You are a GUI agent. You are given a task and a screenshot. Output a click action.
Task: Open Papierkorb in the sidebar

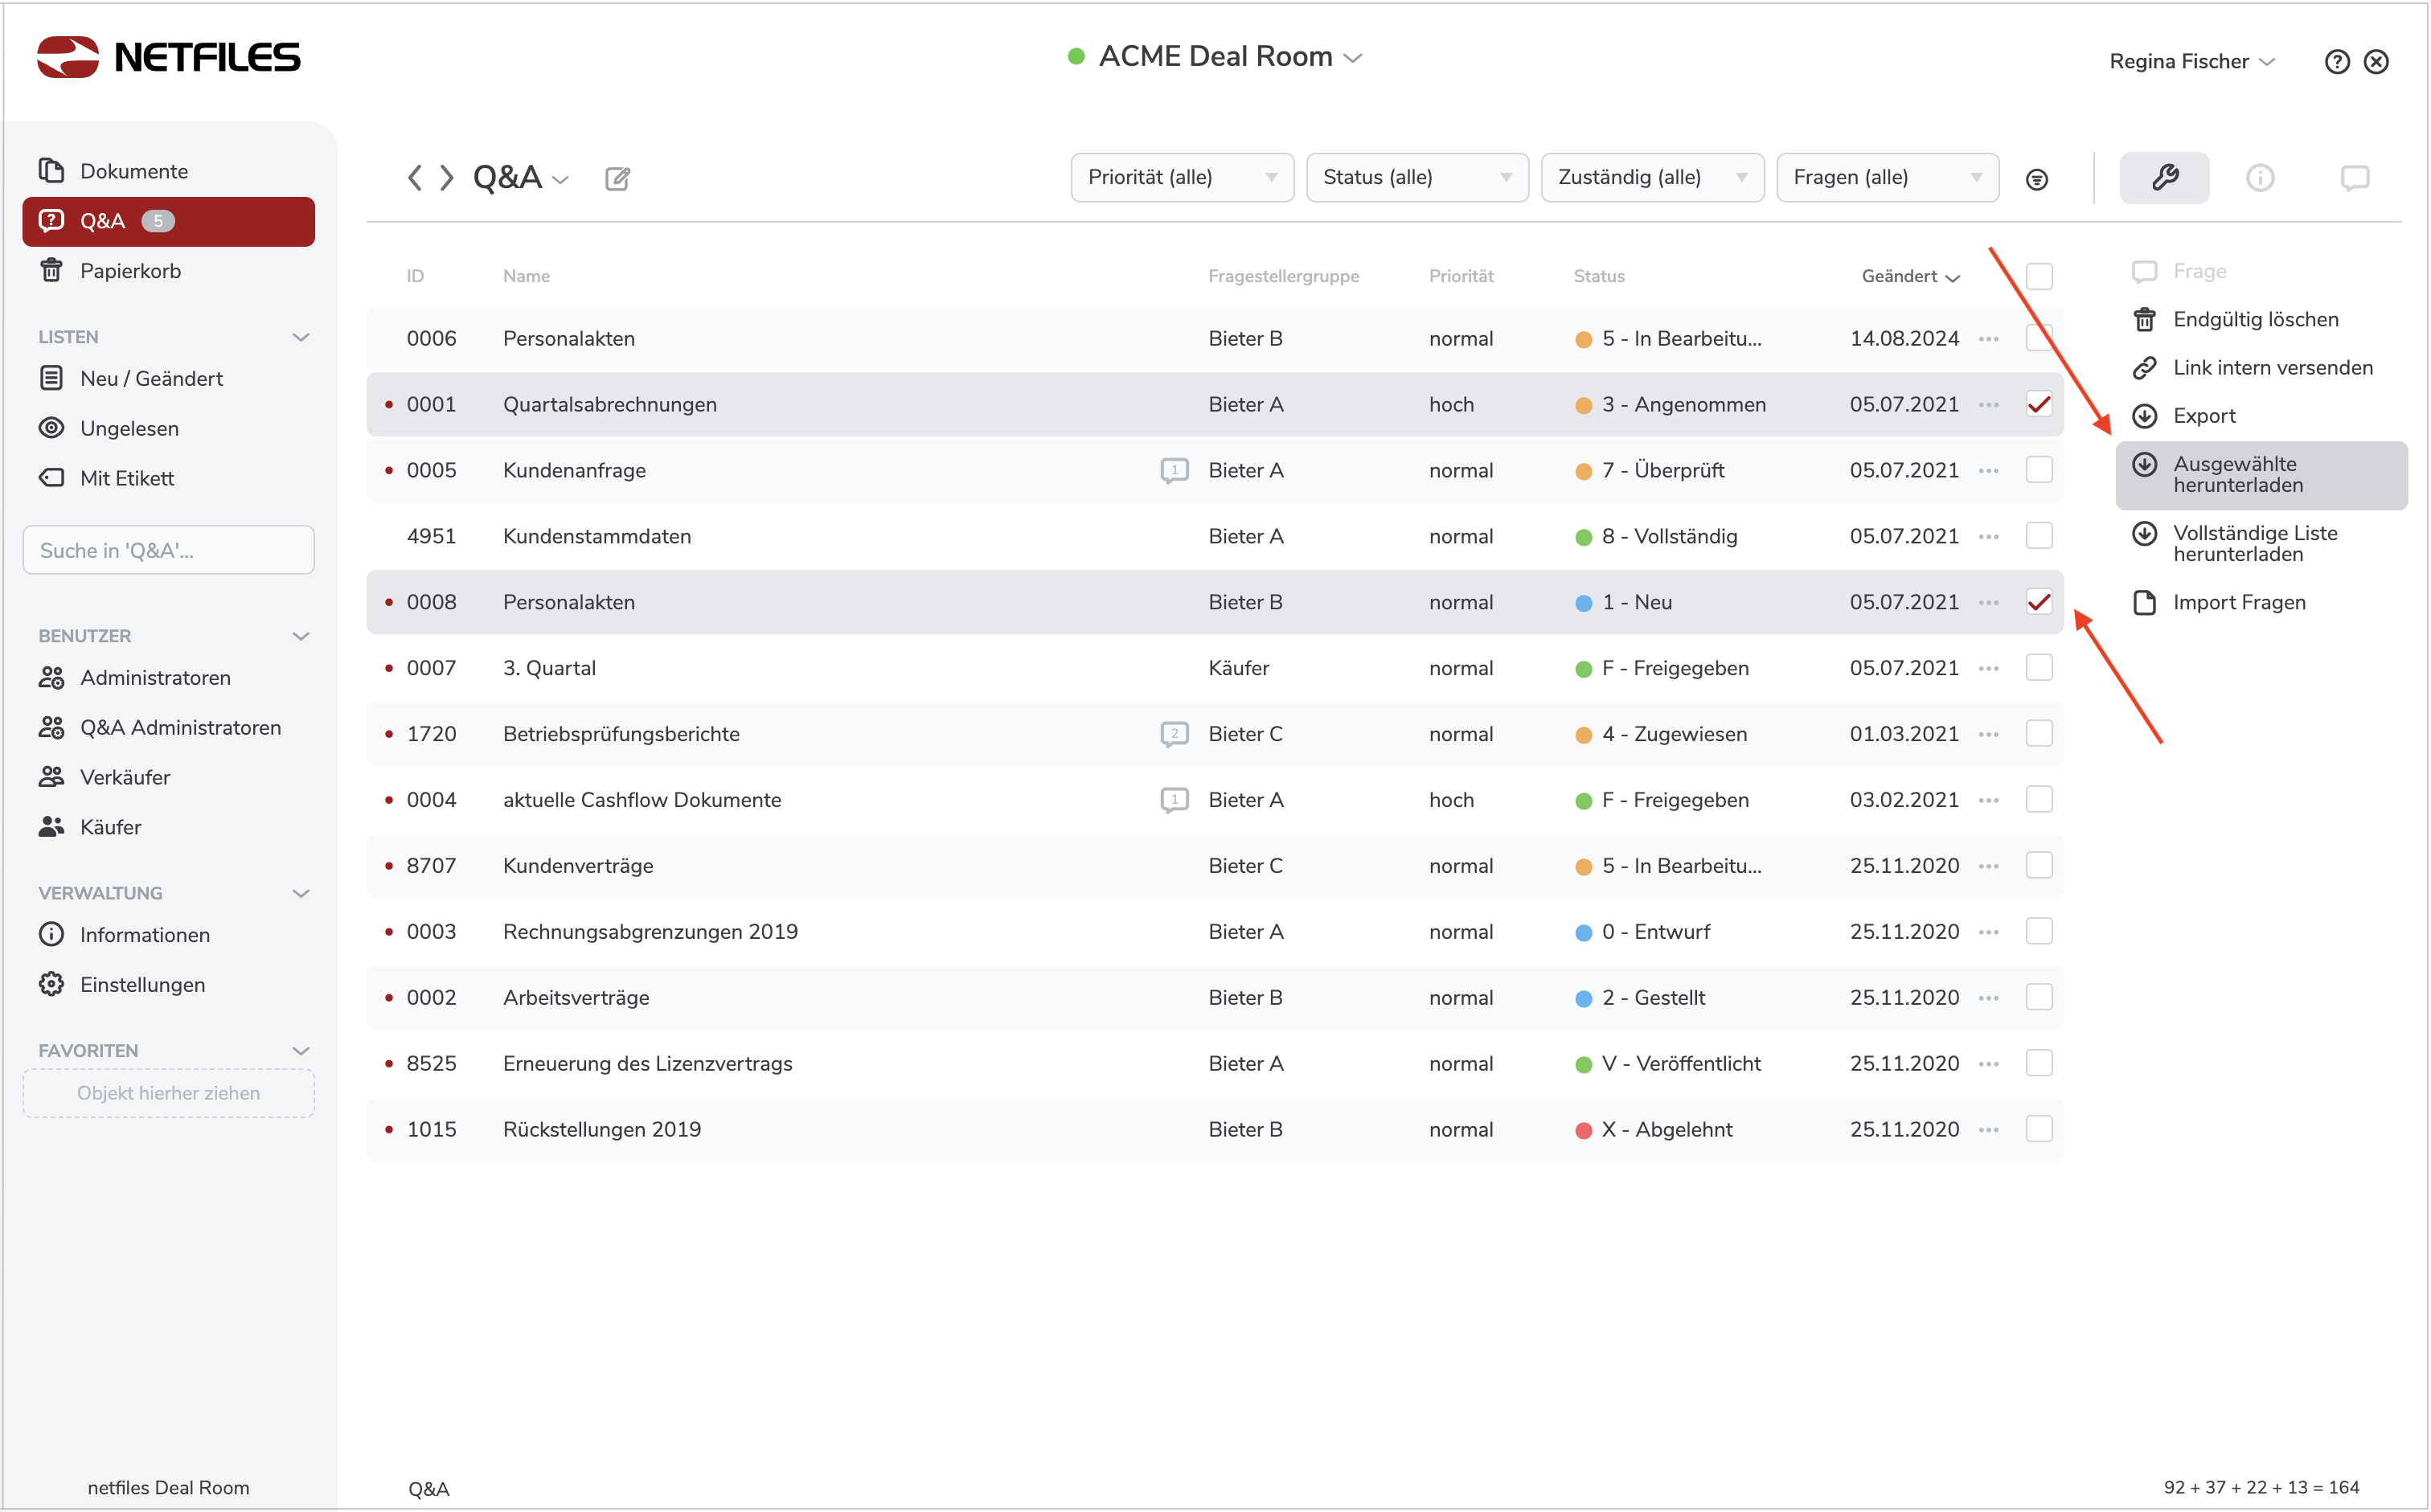[130, 271]
